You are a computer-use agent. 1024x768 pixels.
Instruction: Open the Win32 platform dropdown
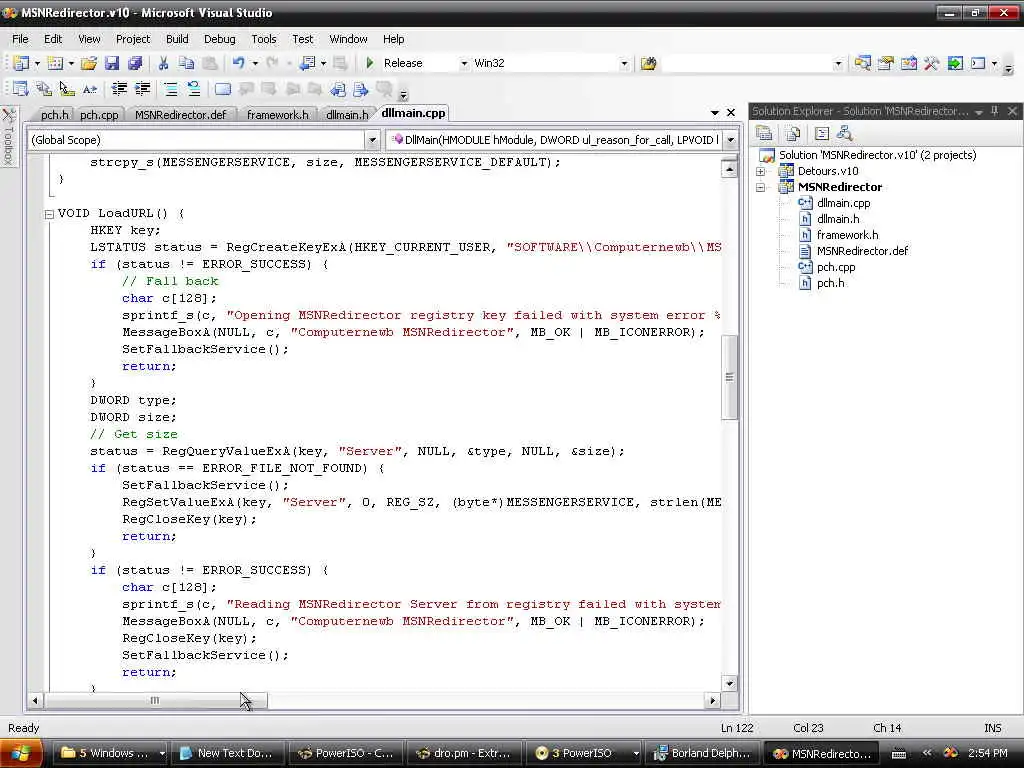point(624,63)
